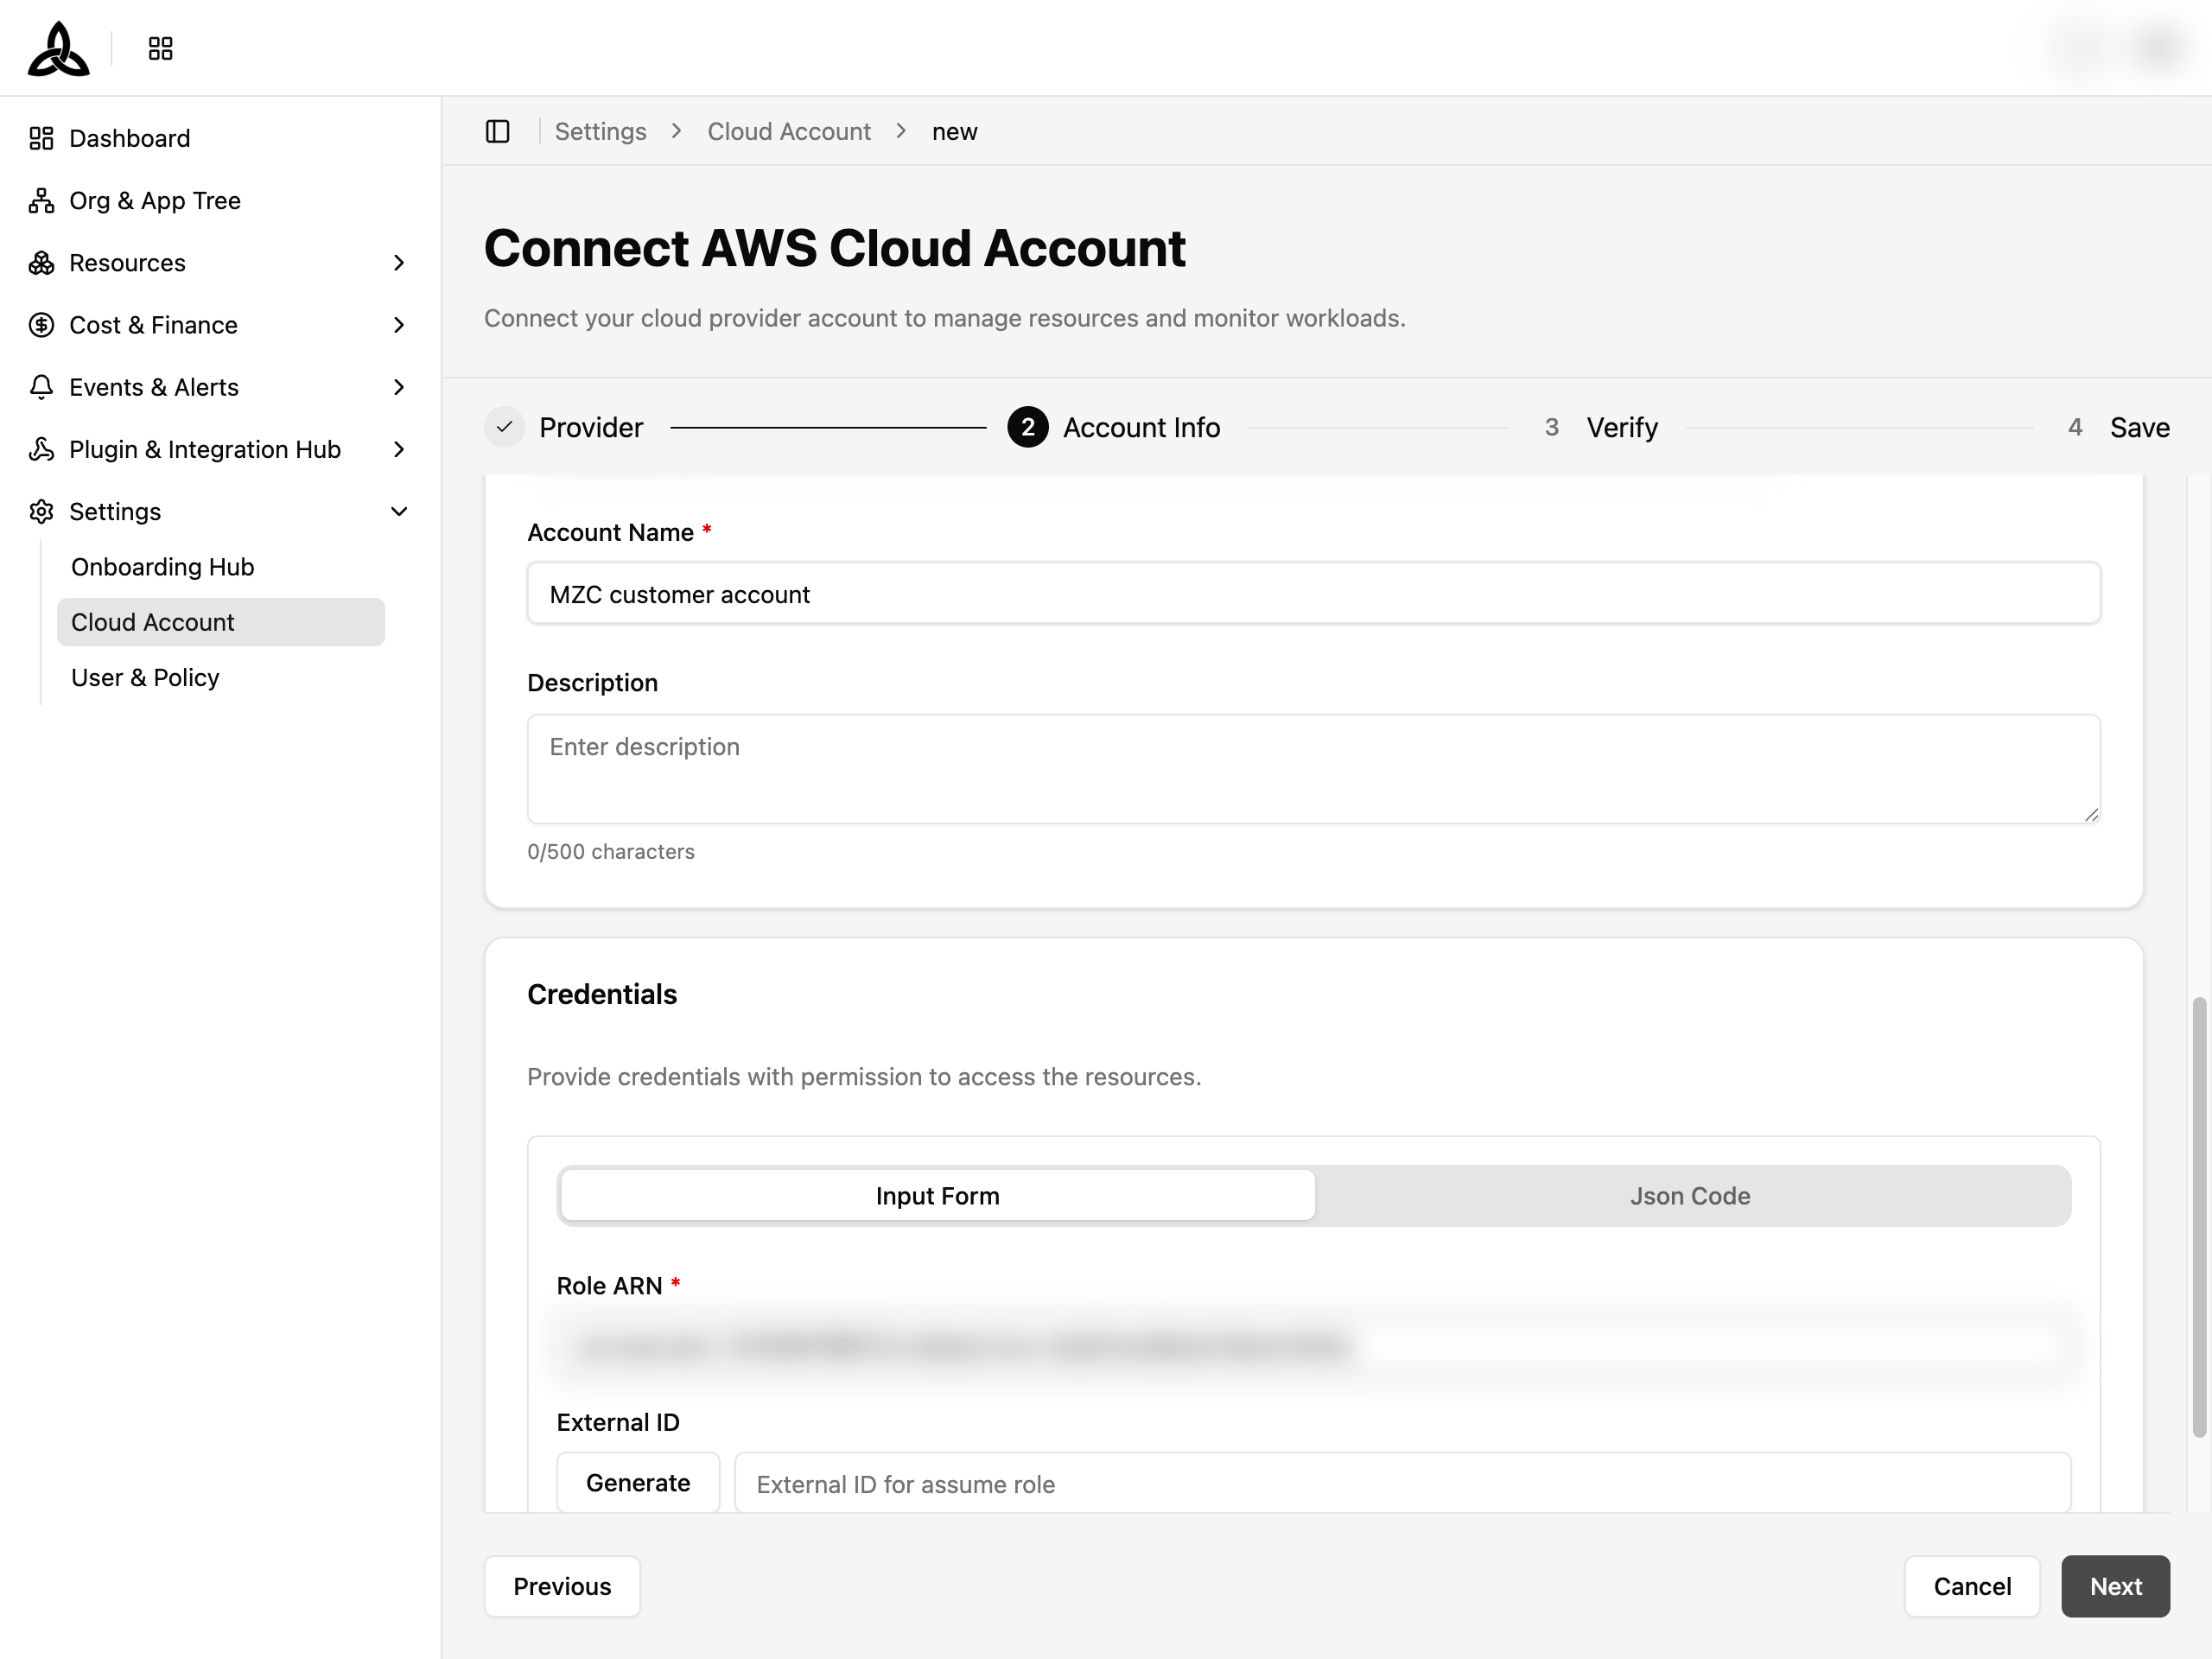
Task: Click the Previous button
Action: pos(562,1586)
